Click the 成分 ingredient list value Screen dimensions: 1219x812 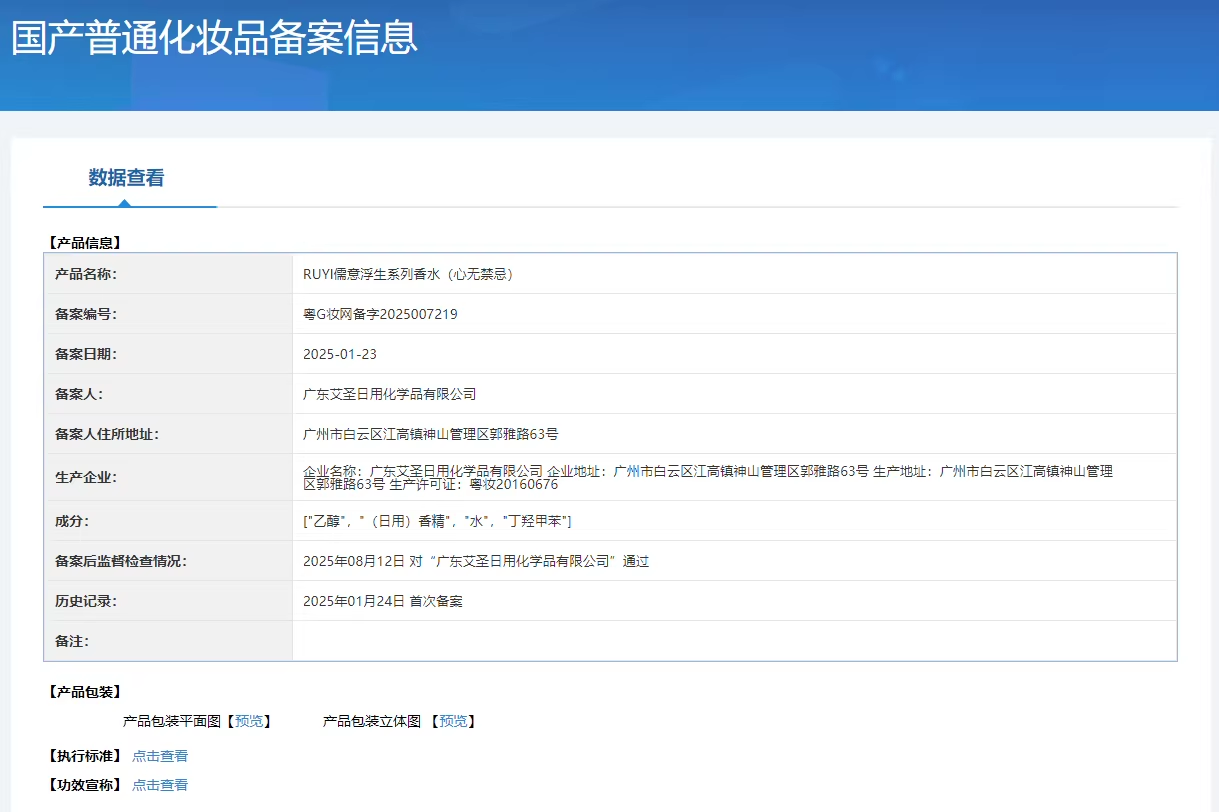[437, 521]
